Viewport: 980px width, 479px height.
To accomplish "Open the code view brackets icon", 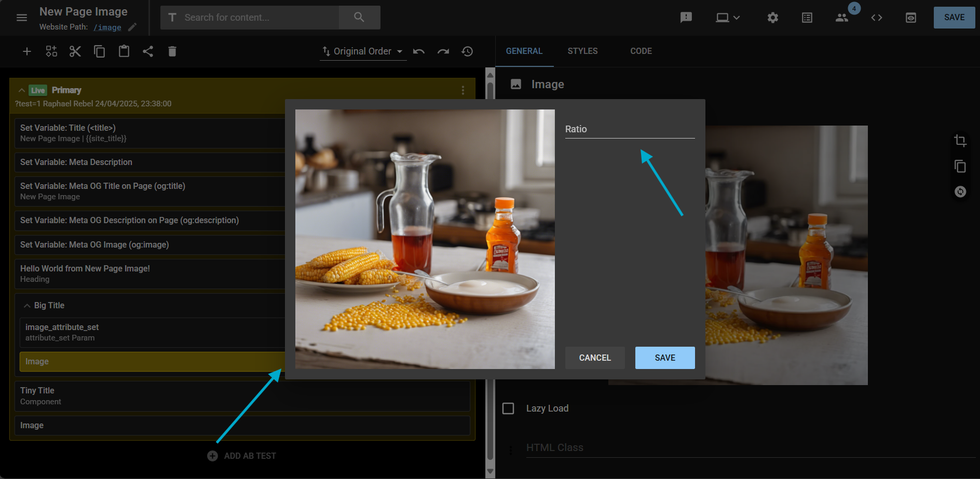I will 877,18.
